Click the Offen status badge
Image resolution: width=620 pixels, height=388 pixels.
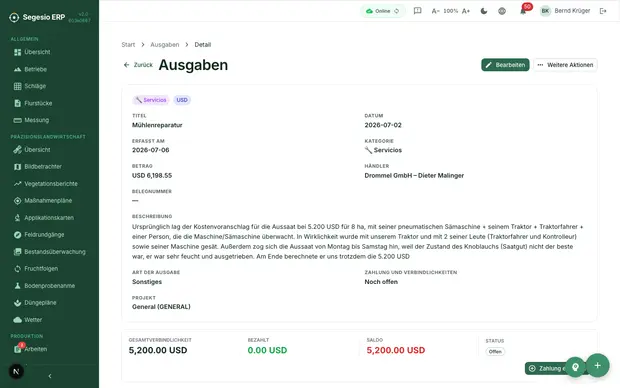coord(495,352)
